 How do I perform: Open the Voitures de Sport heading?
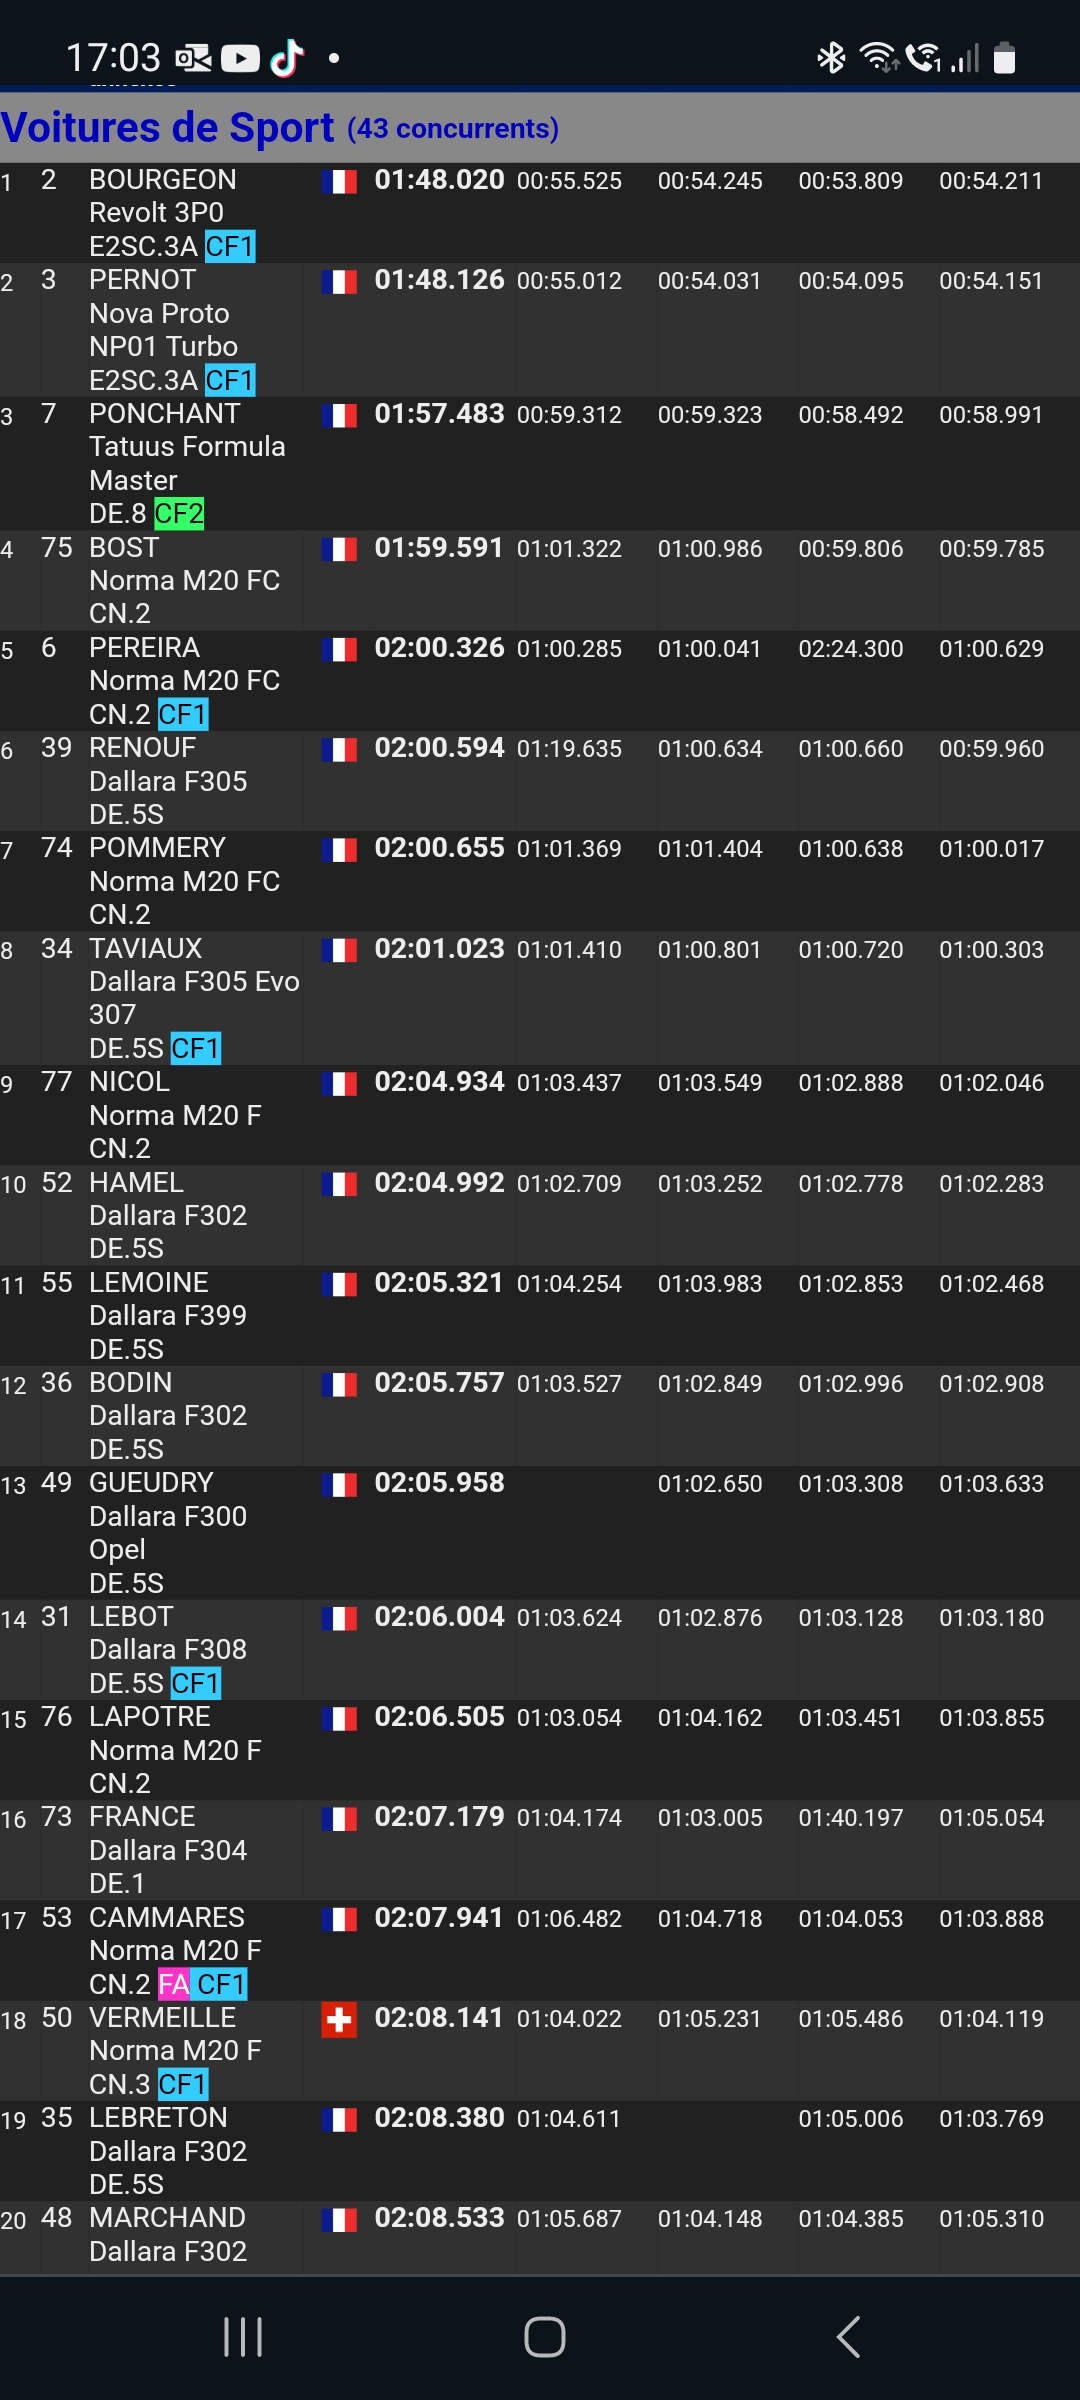tap(168, 128)
